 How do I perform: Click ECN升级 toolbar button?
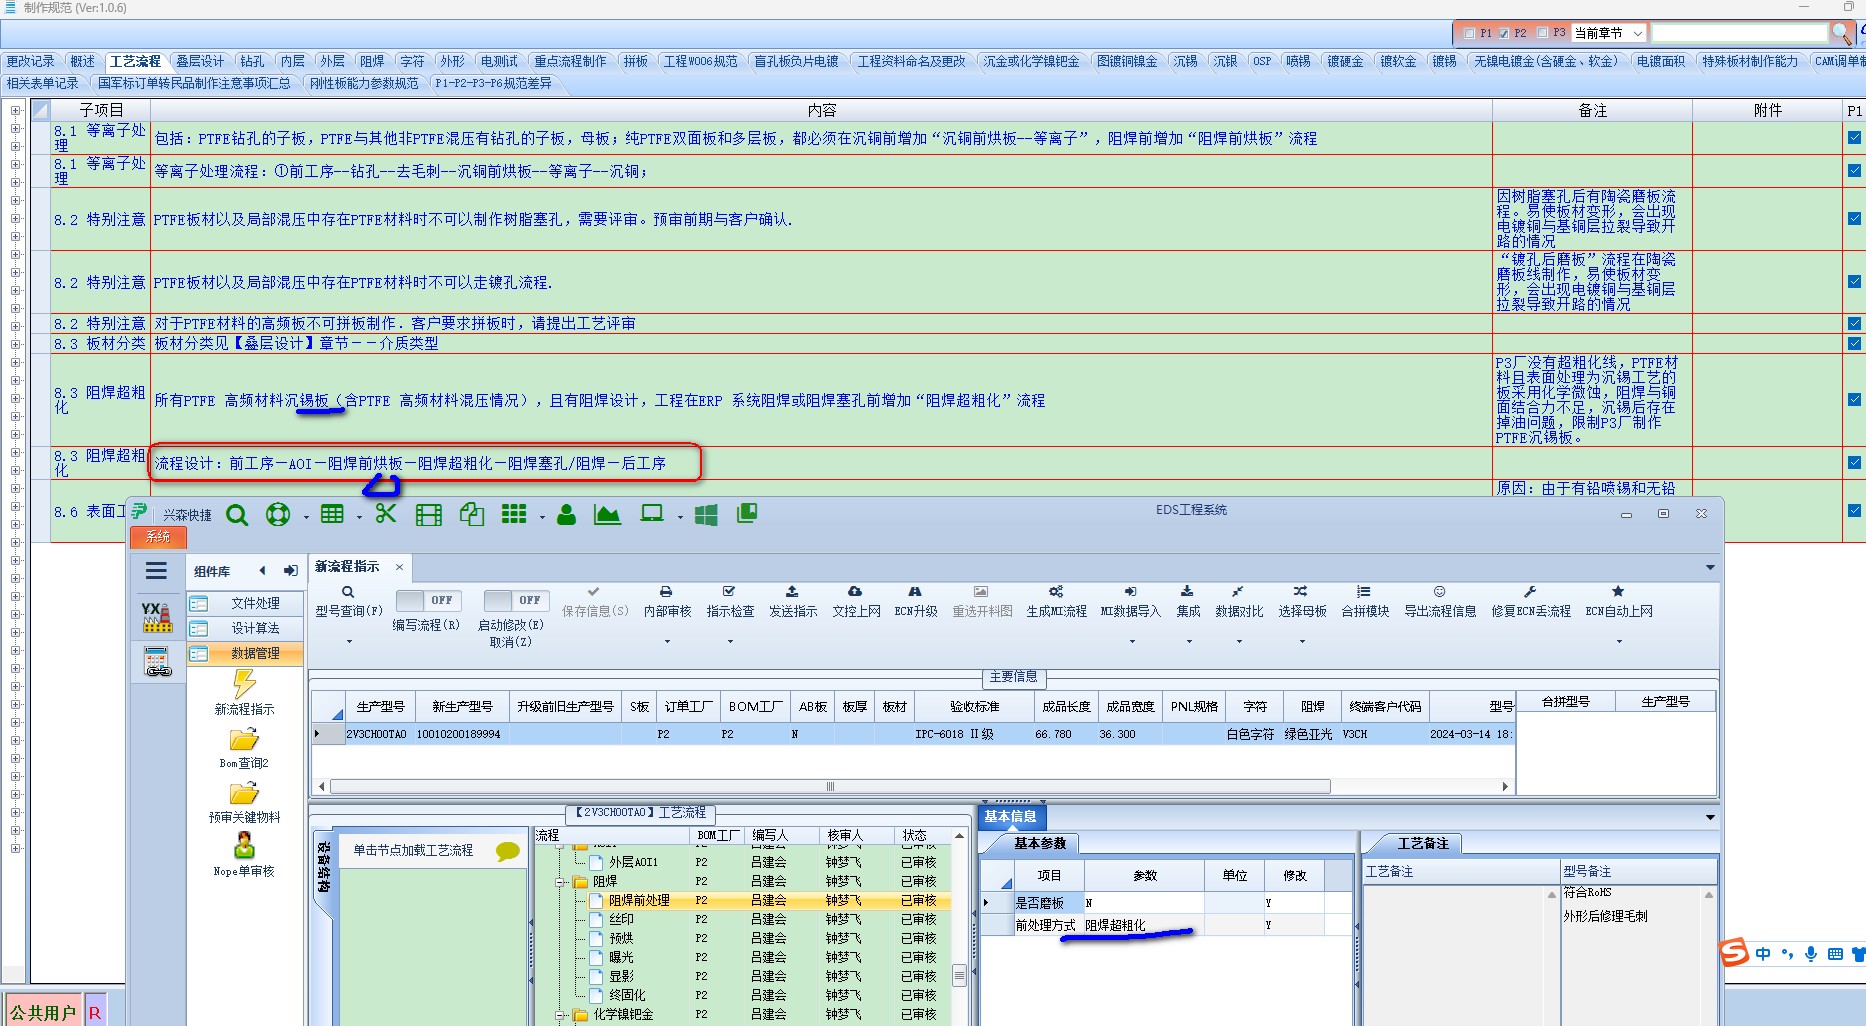tap(916, 602)
